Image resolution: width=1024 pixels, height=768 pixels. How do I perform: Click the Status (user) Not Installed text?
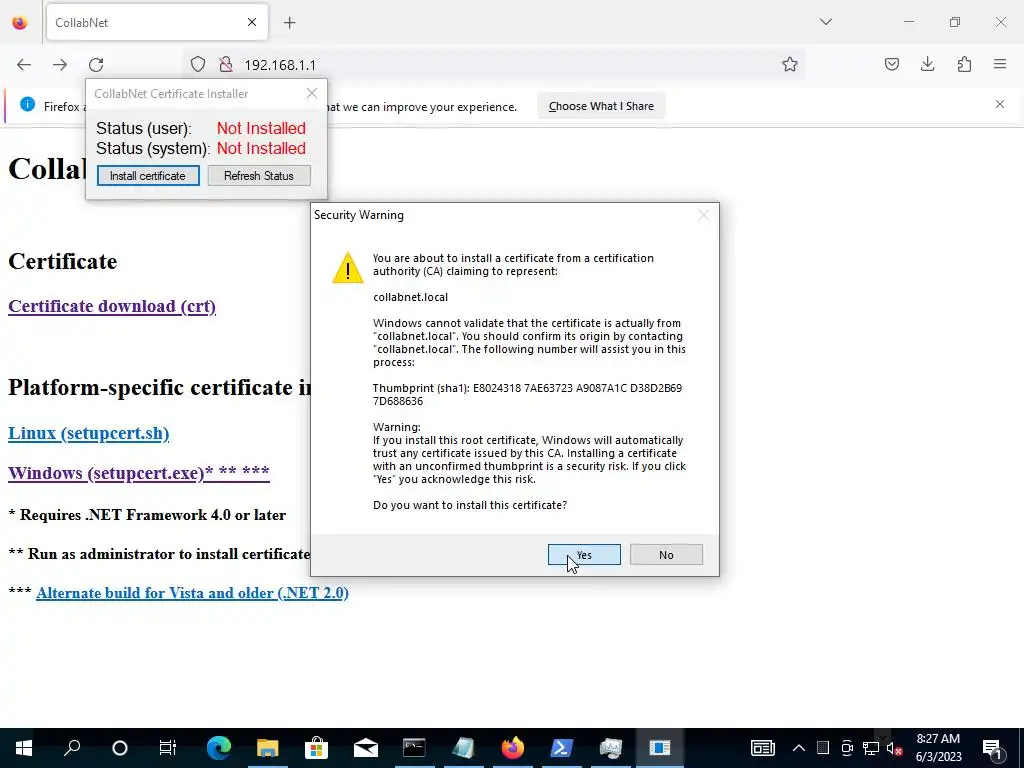pyautogui.click(x=261, y=128)
